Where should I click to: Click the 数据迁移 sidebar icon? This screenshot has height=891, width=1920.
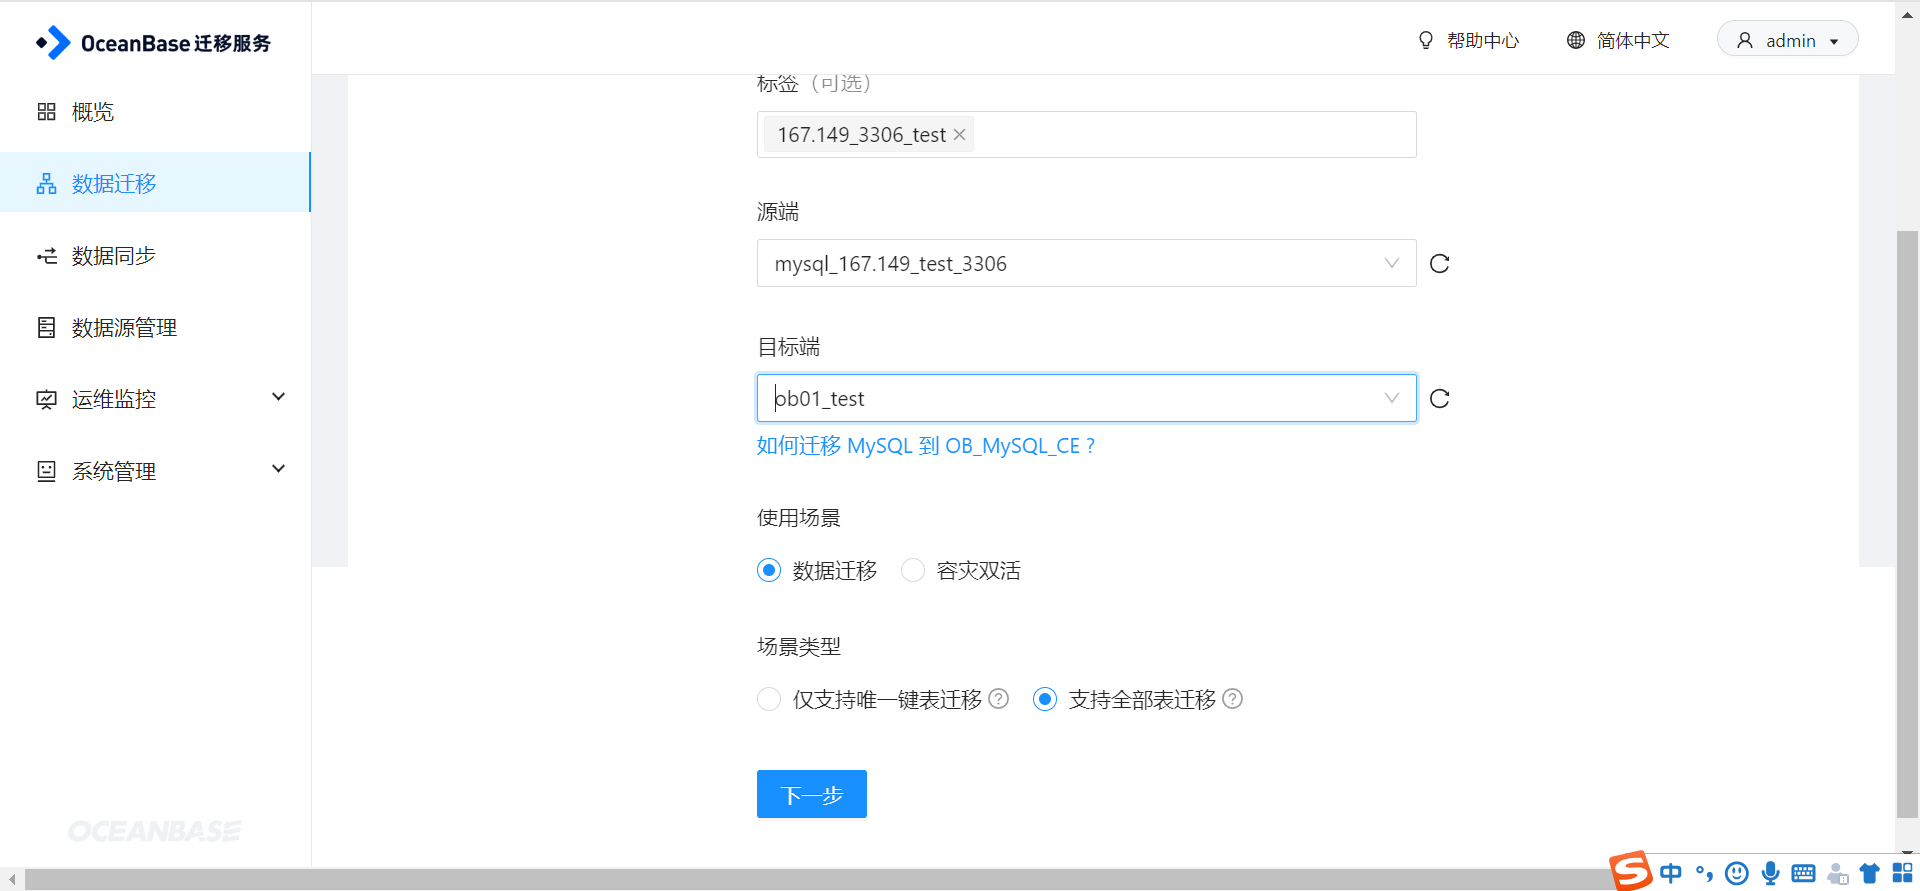point(46,184)
